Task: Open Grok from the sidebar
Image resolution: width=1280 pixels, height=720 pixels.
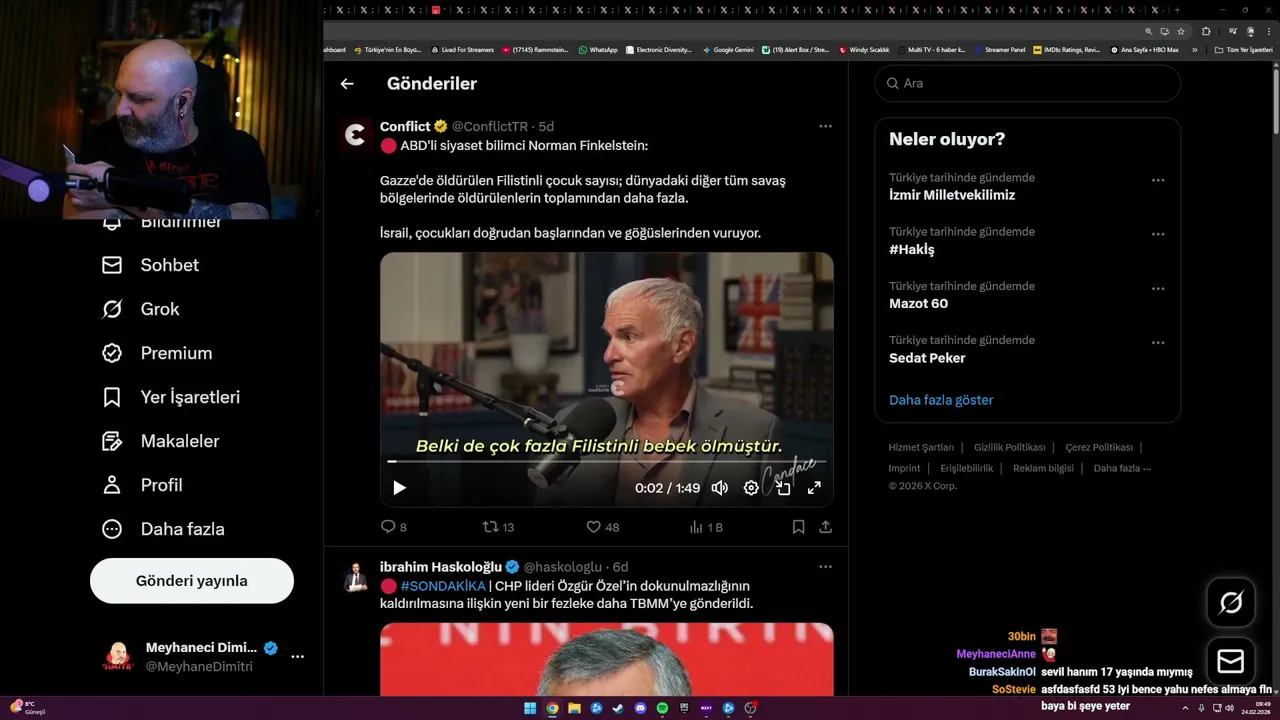Action: pos(140,309)
